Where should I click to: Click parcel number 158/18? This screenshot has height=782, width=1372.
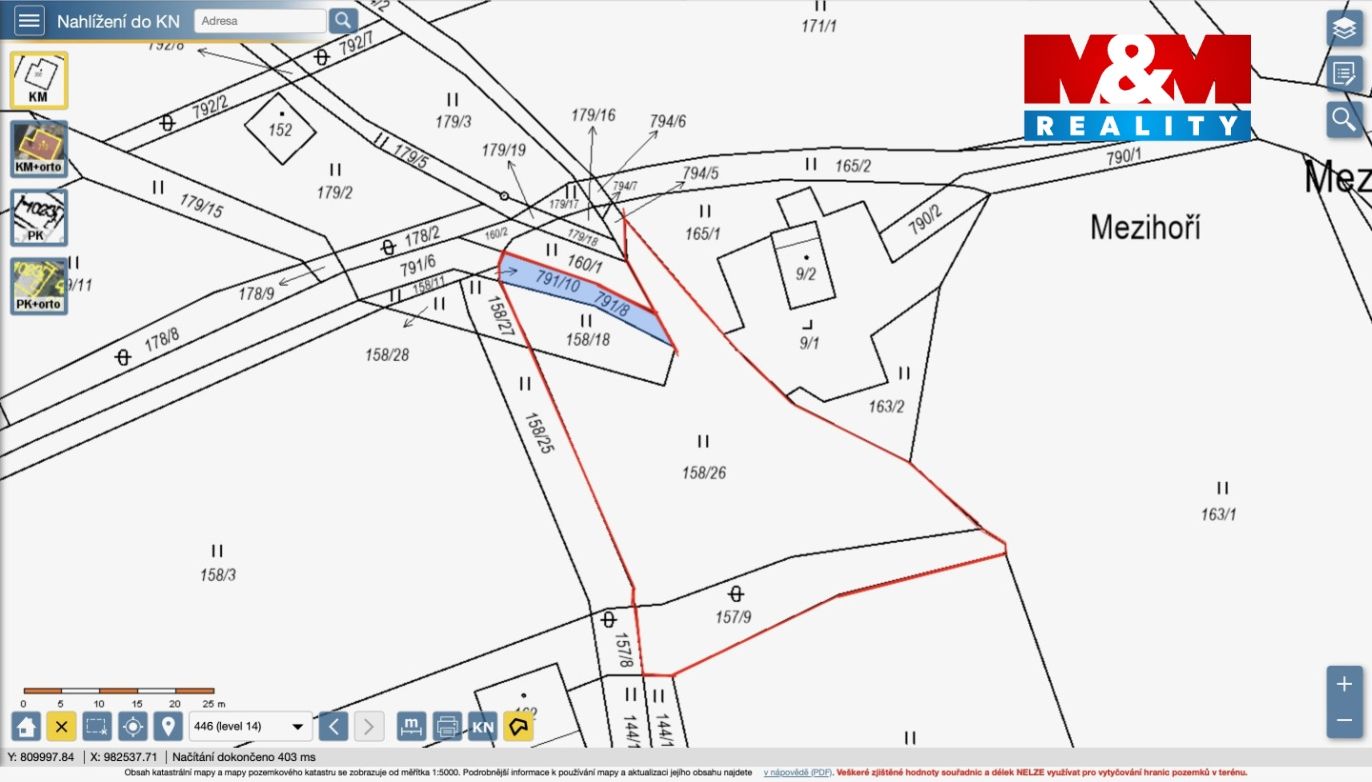[587, 340]
